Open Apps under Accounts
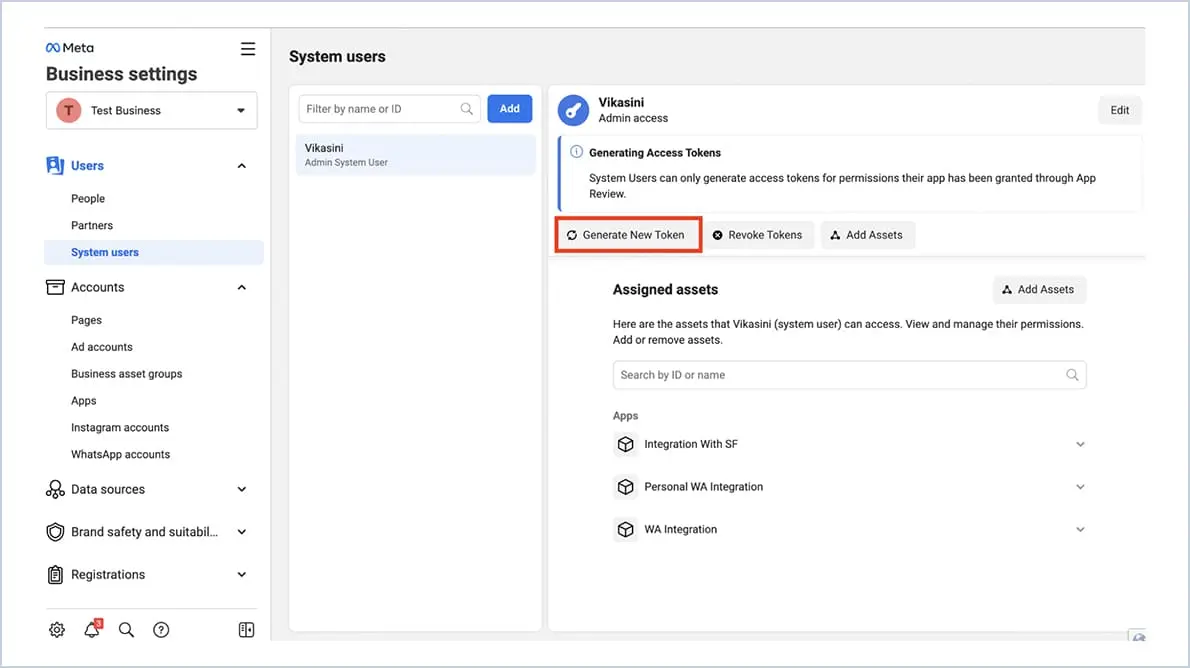Image resolution: width=1190 pixels, height=668 pixels. [83, 401]
